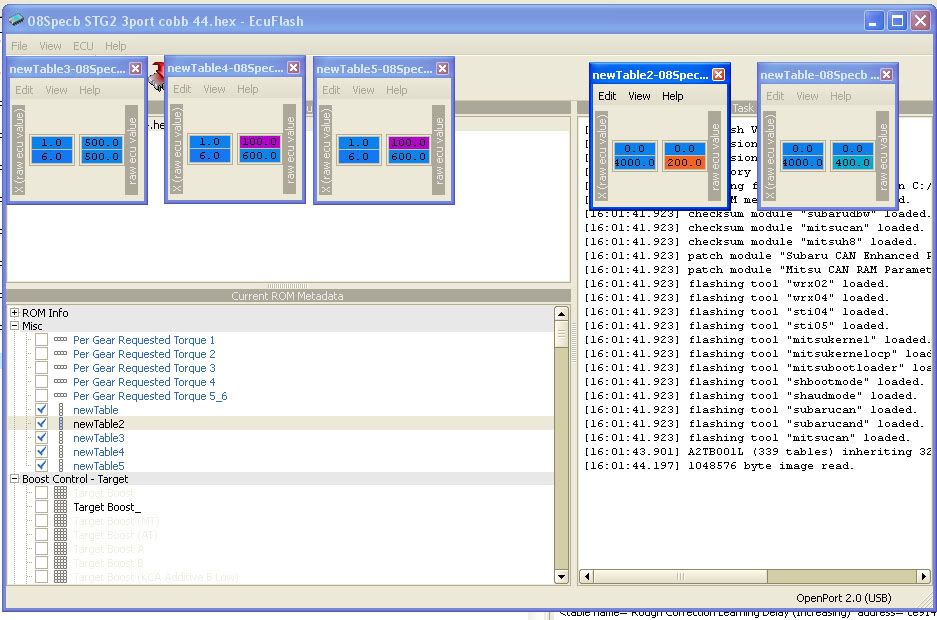Check the Per Gear Requested Torque 1 box

coord(41,340)
